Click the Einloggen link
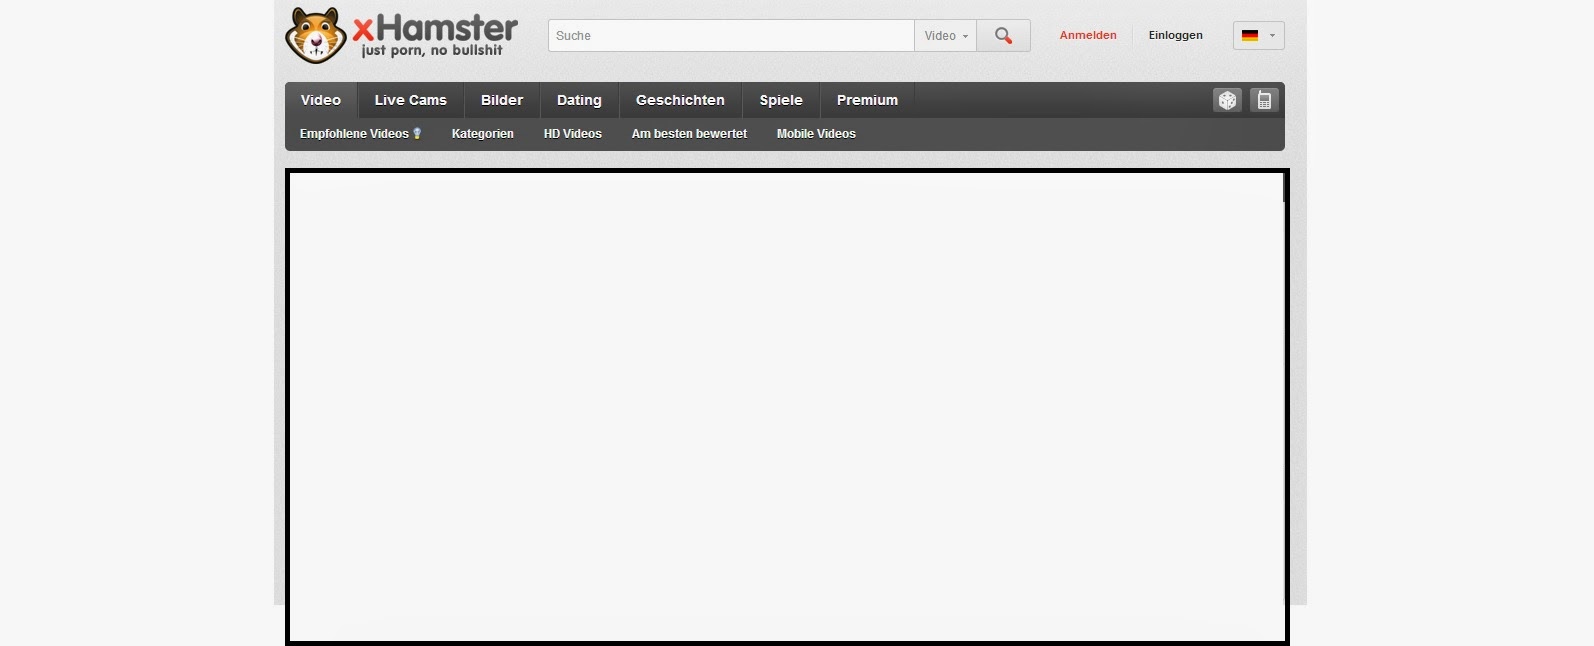Image resolution: width=1594 pixels, height=646 pixels. [x=1175, y=35]
